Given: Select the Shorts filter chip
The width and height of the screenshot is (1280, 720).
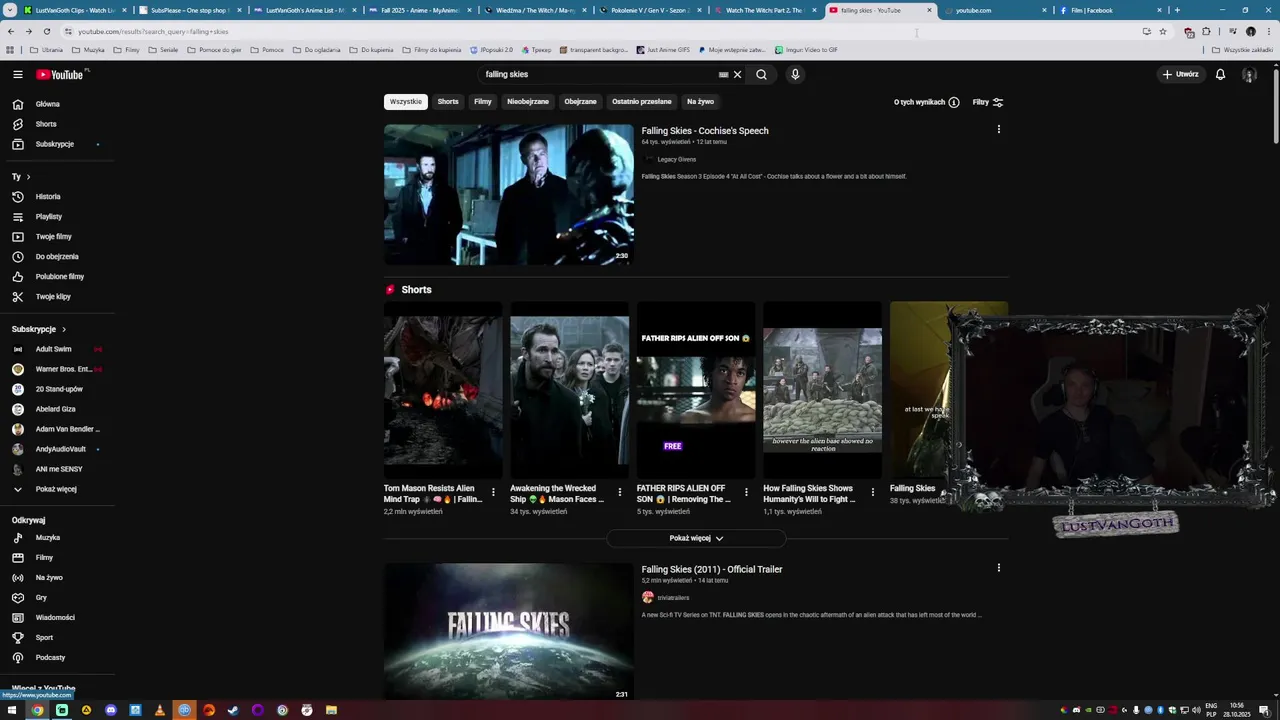Looking at the screenshot, I should (448, 101).
